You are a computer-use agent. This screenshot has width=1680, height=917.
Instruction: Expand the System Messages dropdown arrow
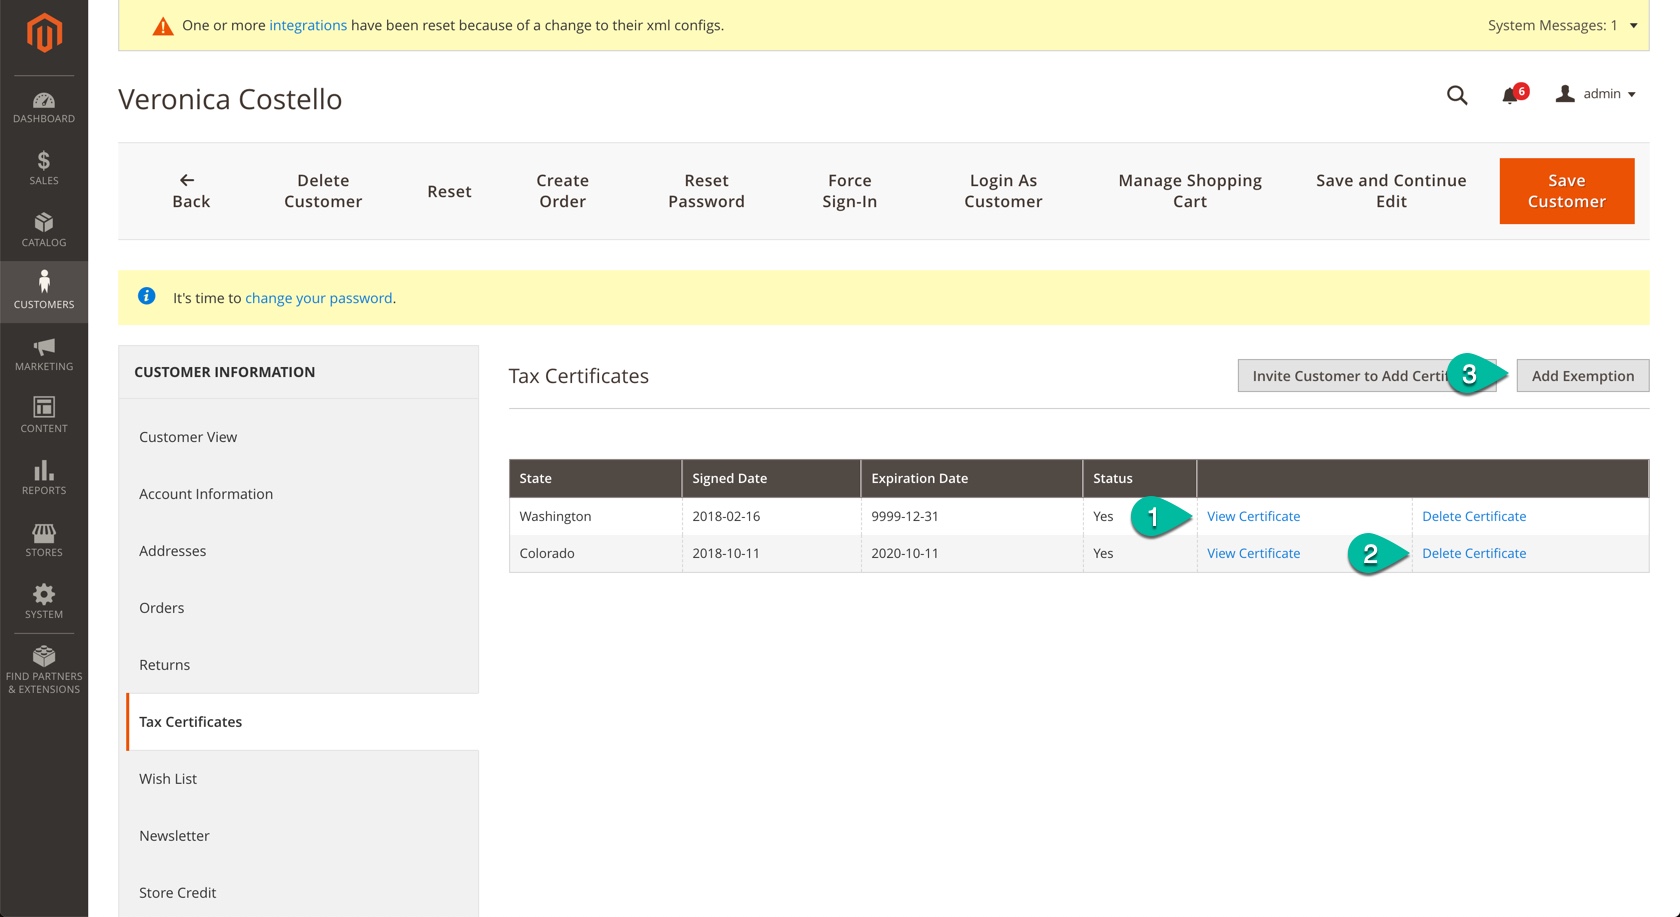pos(1634,26)
